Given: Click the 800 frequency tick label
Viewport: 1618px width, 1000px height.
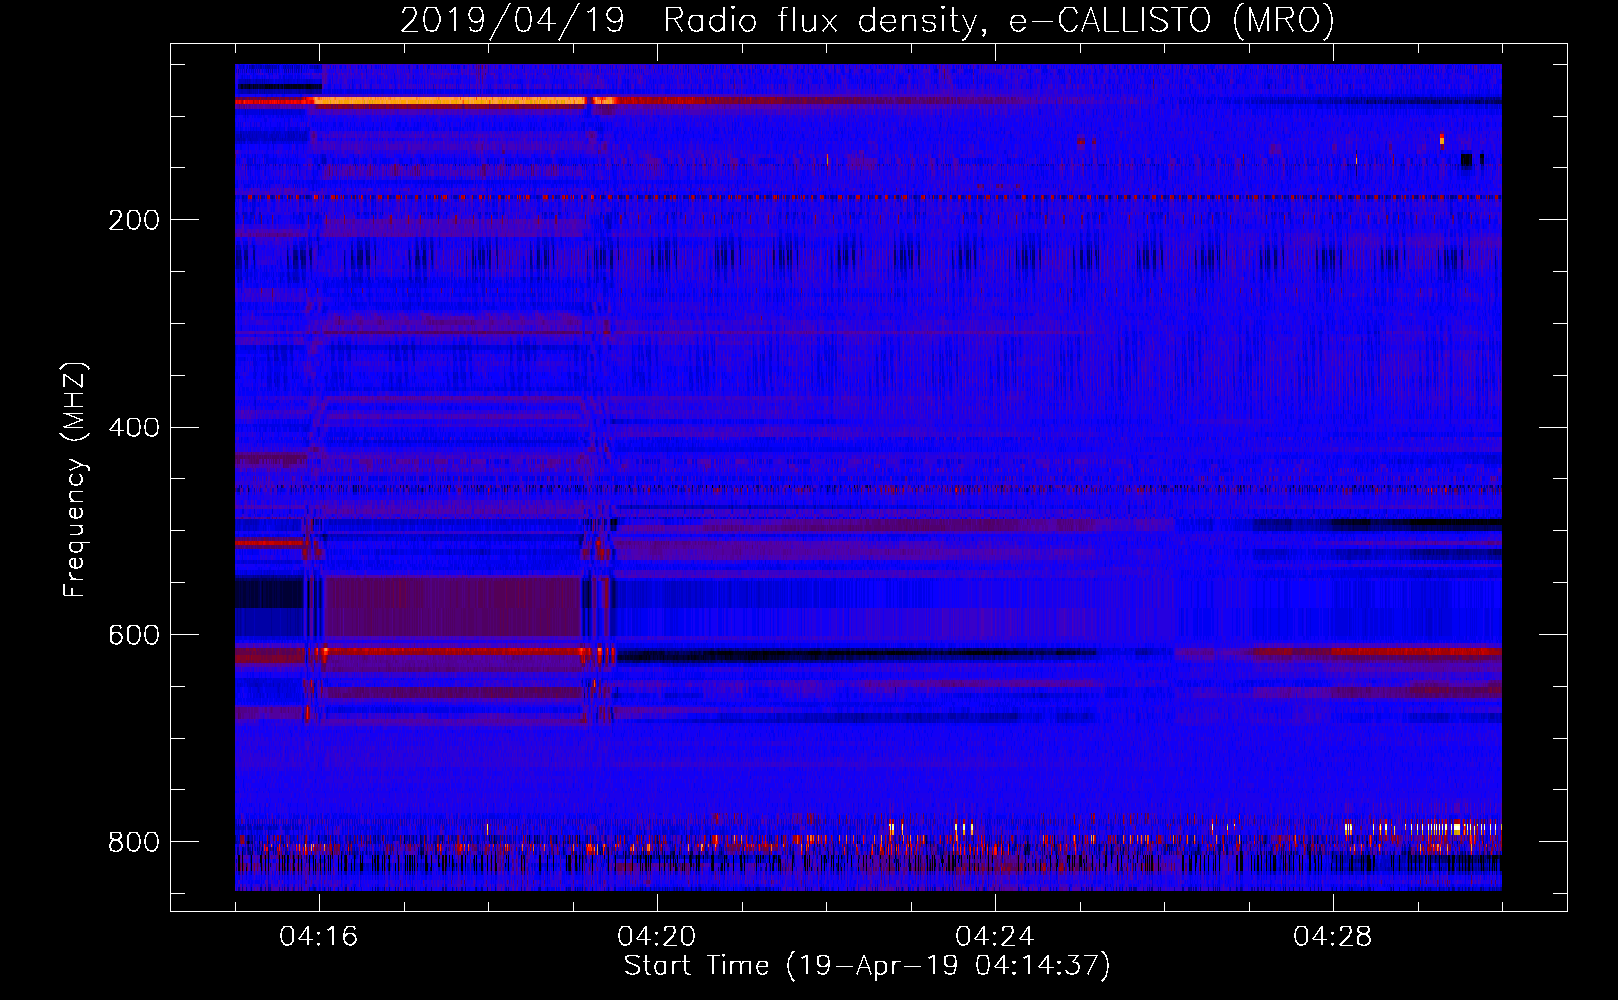Looking at the screenshot, I should pyautogui.click(x=134, y=842).
